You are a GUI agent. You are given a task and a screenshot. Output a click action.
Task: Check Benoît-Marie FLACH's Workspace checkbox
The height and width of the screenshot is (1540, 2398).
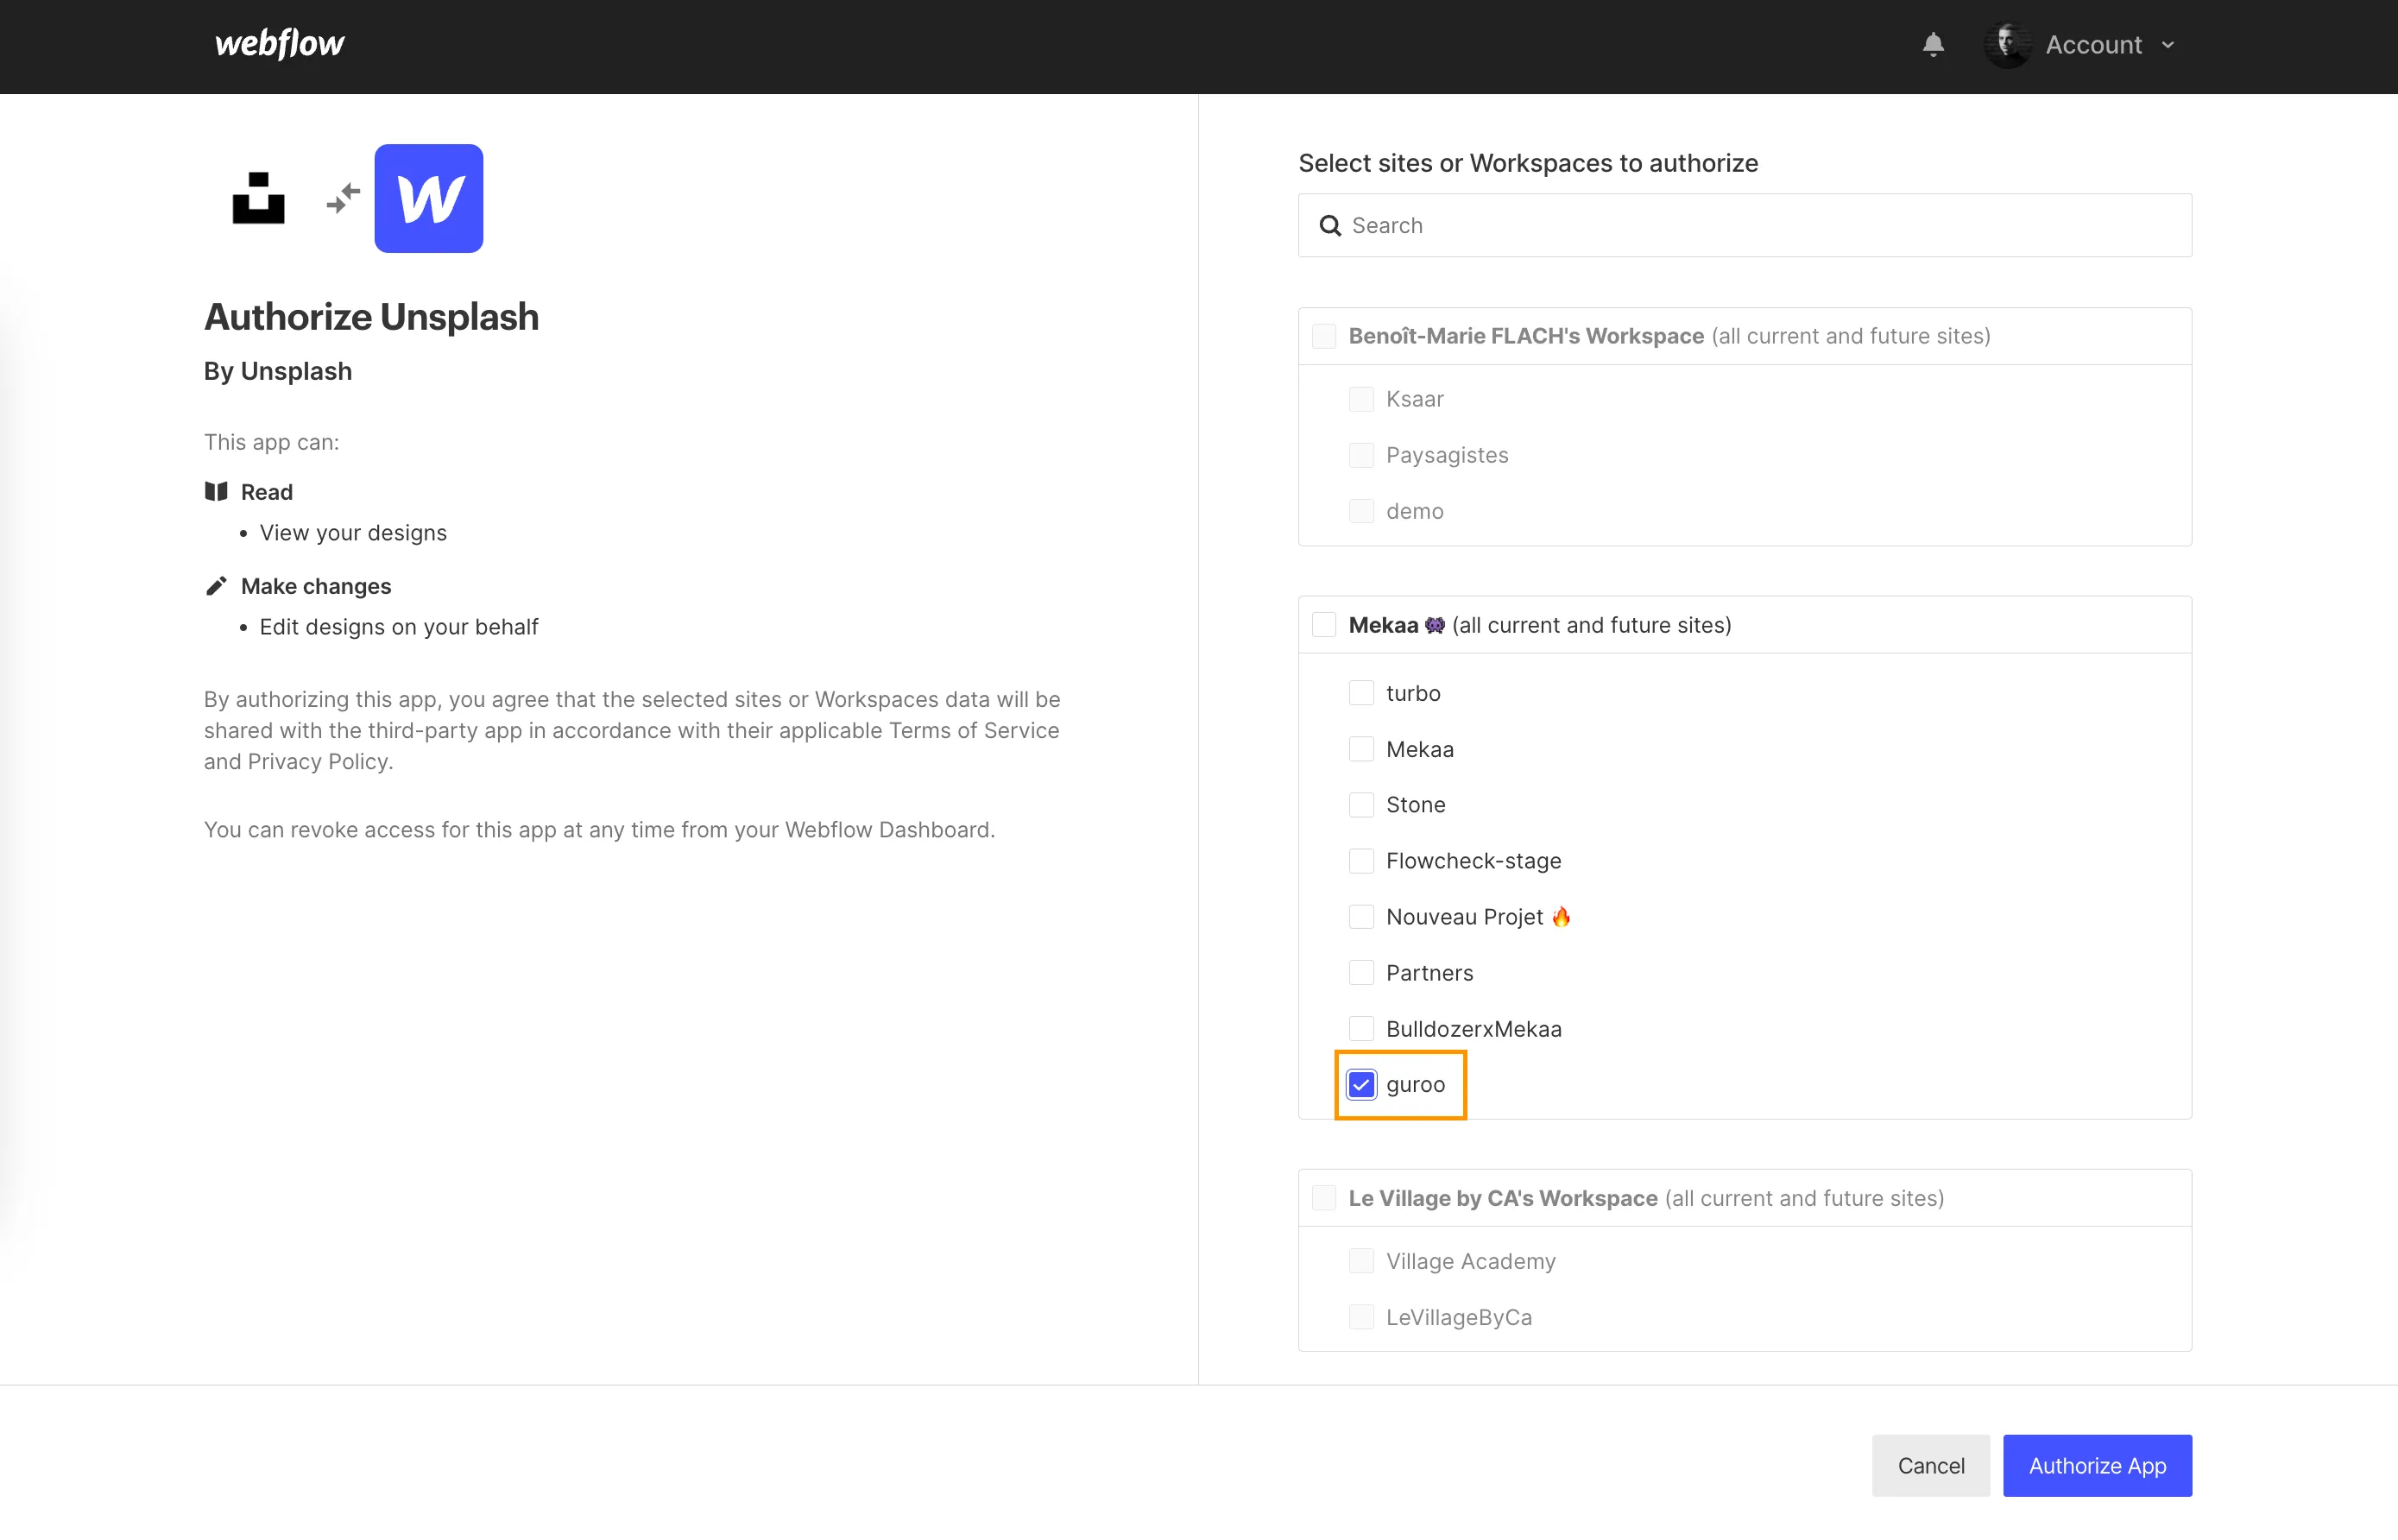pyautogui.click(x=1324, y=336)
